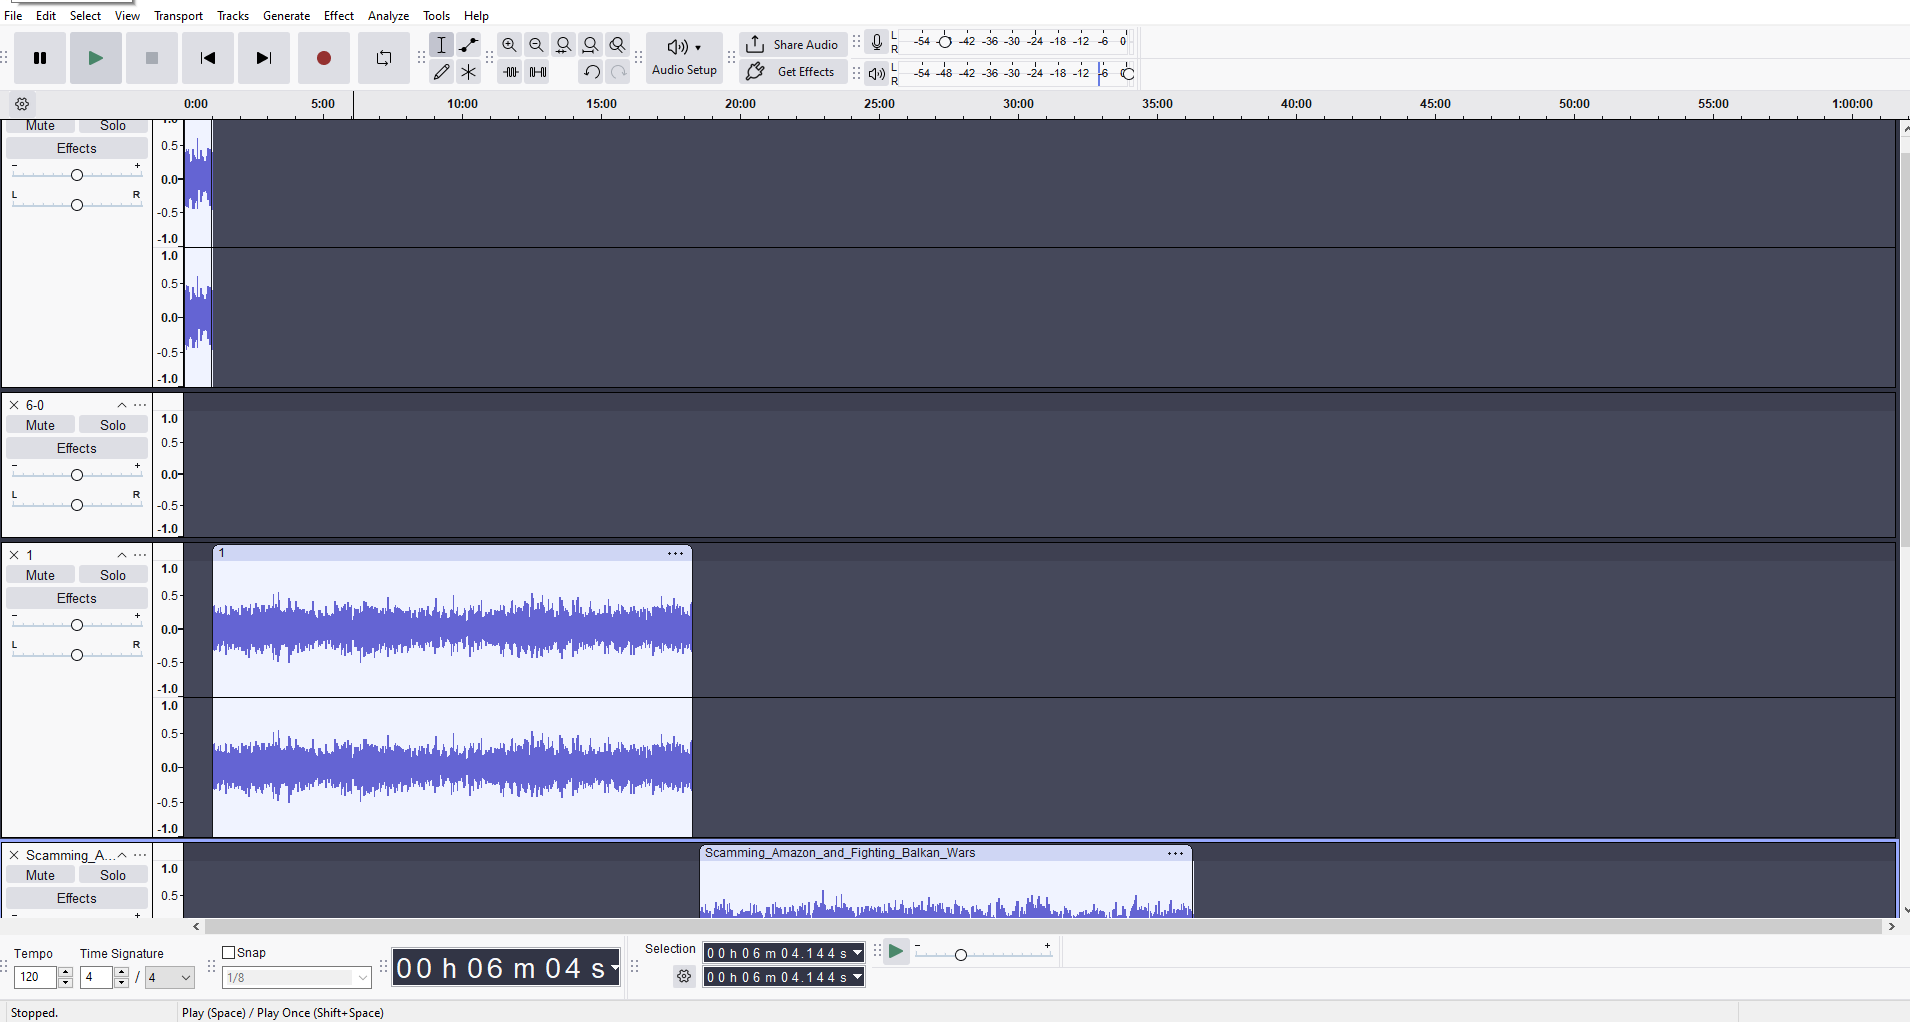Select the Envelope tool
Viewport: 1910px width, 1022px height.
(x=468, y=45)
